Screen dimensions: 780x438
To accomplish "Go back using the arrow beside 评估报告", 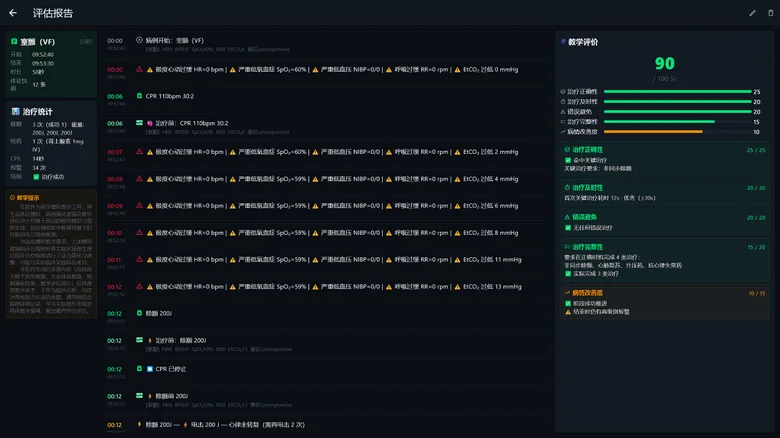I will 13,13.
